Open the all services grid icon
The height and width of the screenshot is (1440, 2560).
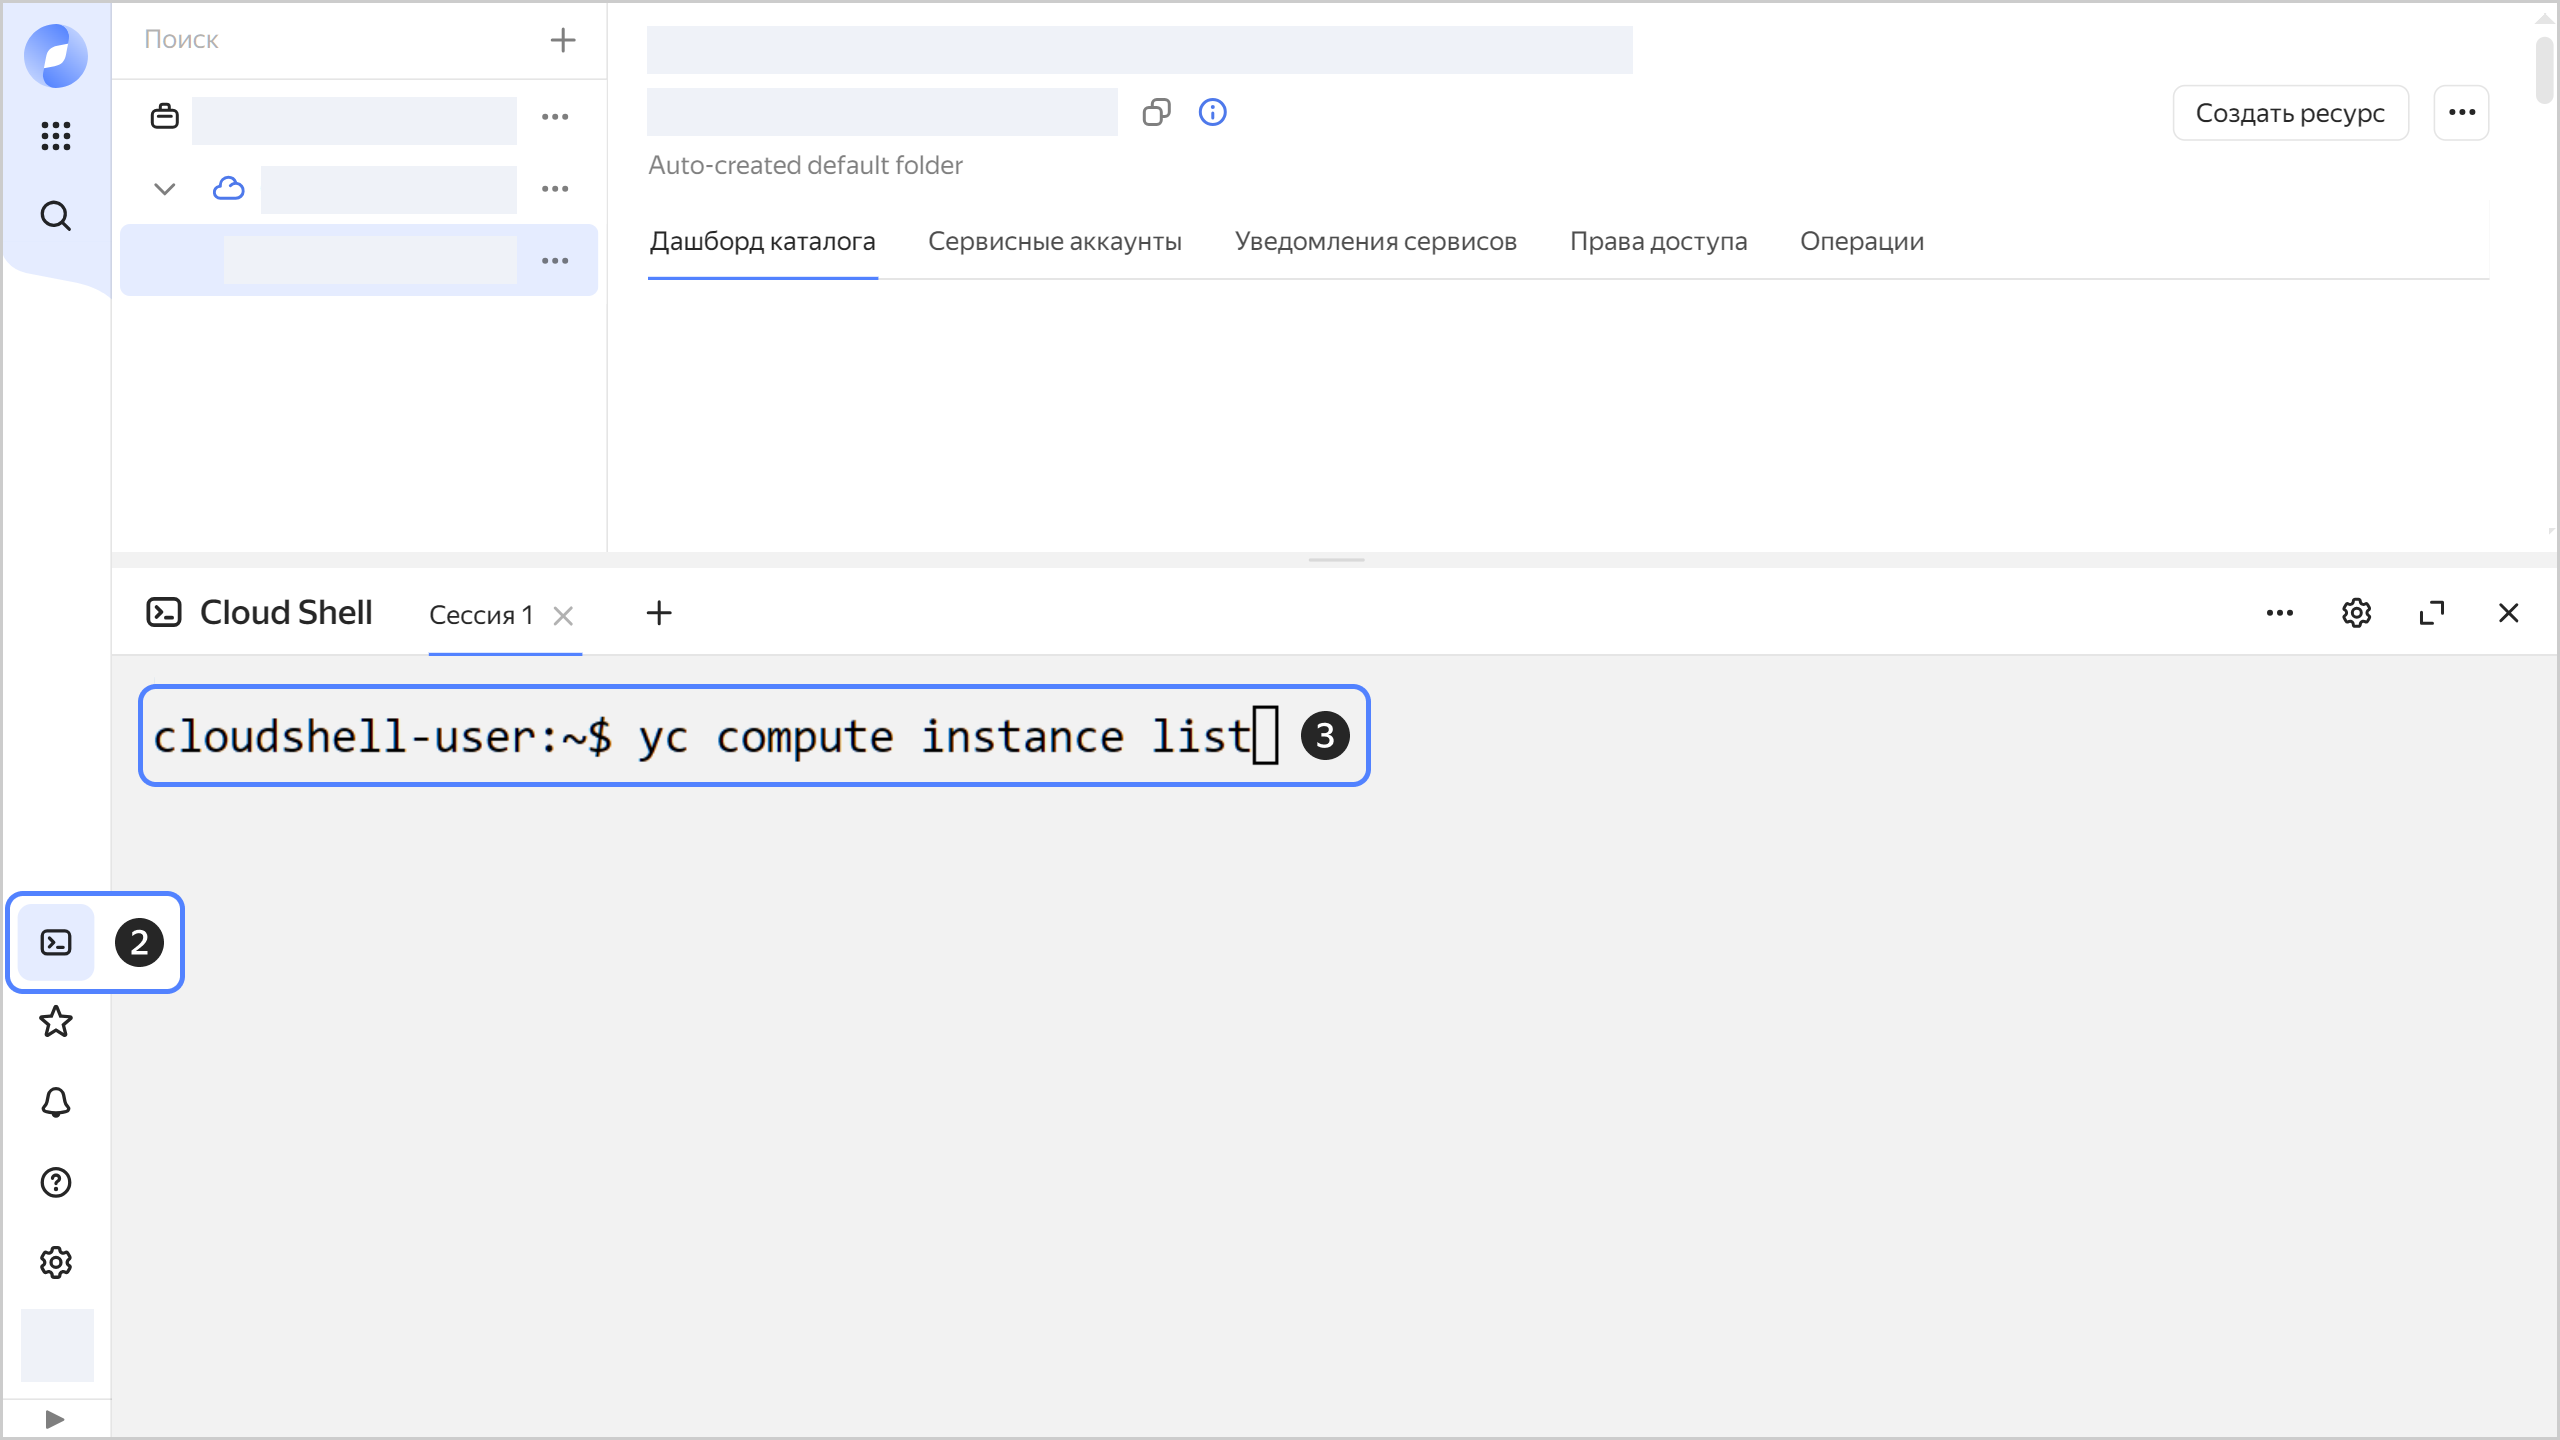(x=56, y=135)
